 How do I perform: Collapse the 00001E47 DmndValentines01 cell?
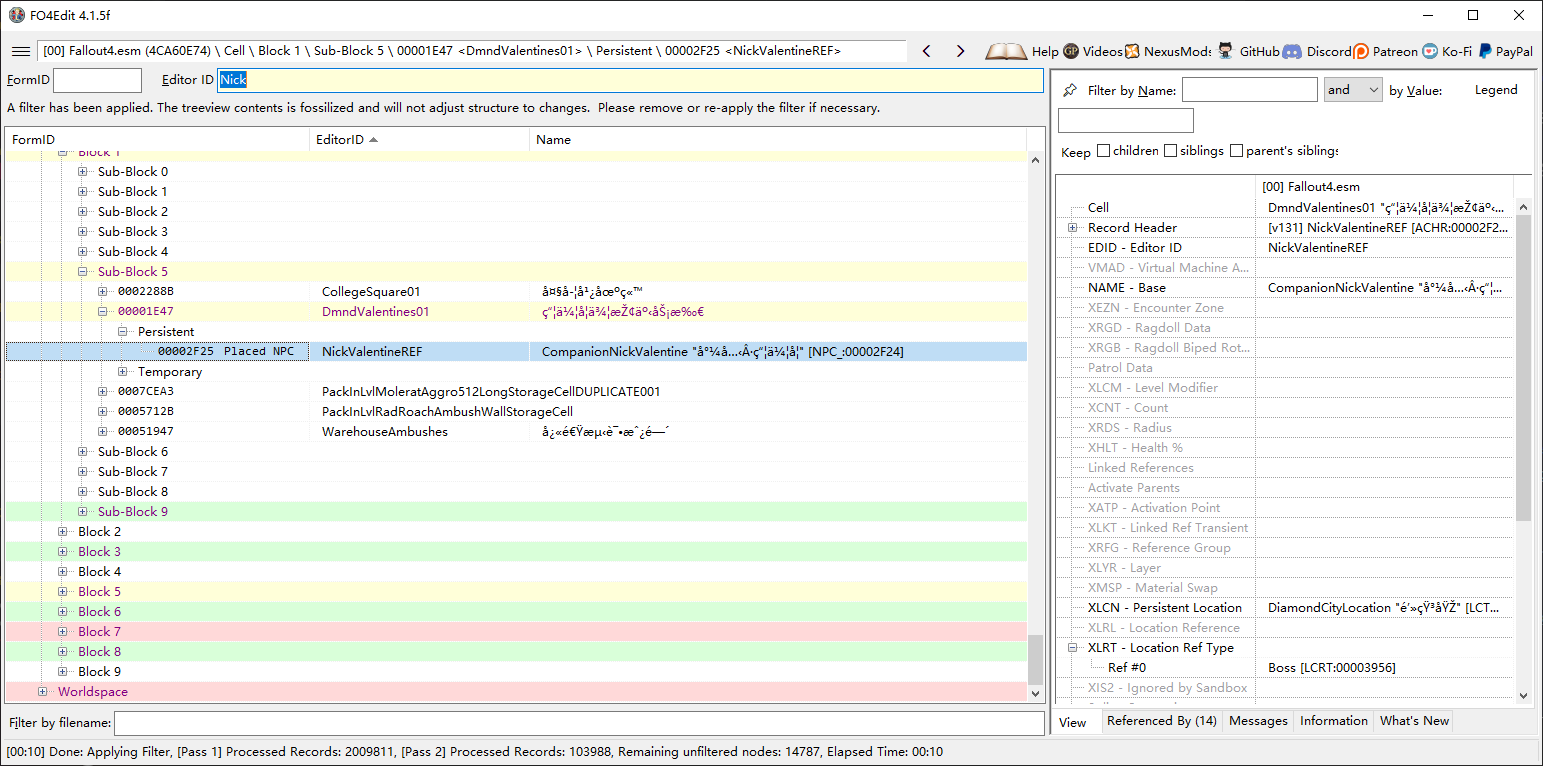103,312
